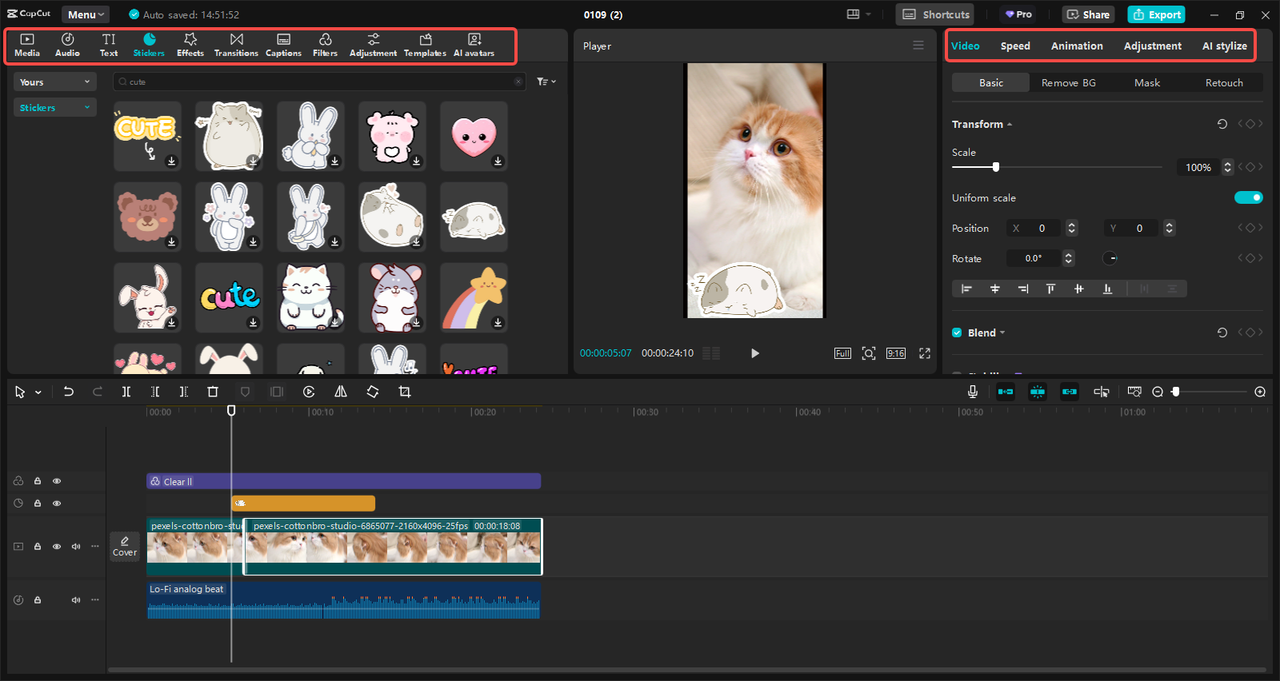Click the 9:16 ratio button in Player
This screenshot has height=681, width=1280.
[896, 353]
